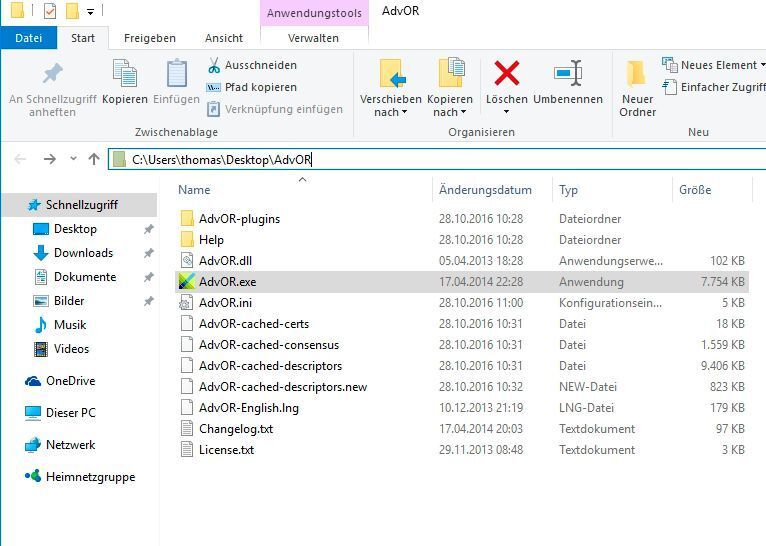Click pin icon next to Dokumente
Screen dimensions: 766x546
pos(149,277)
